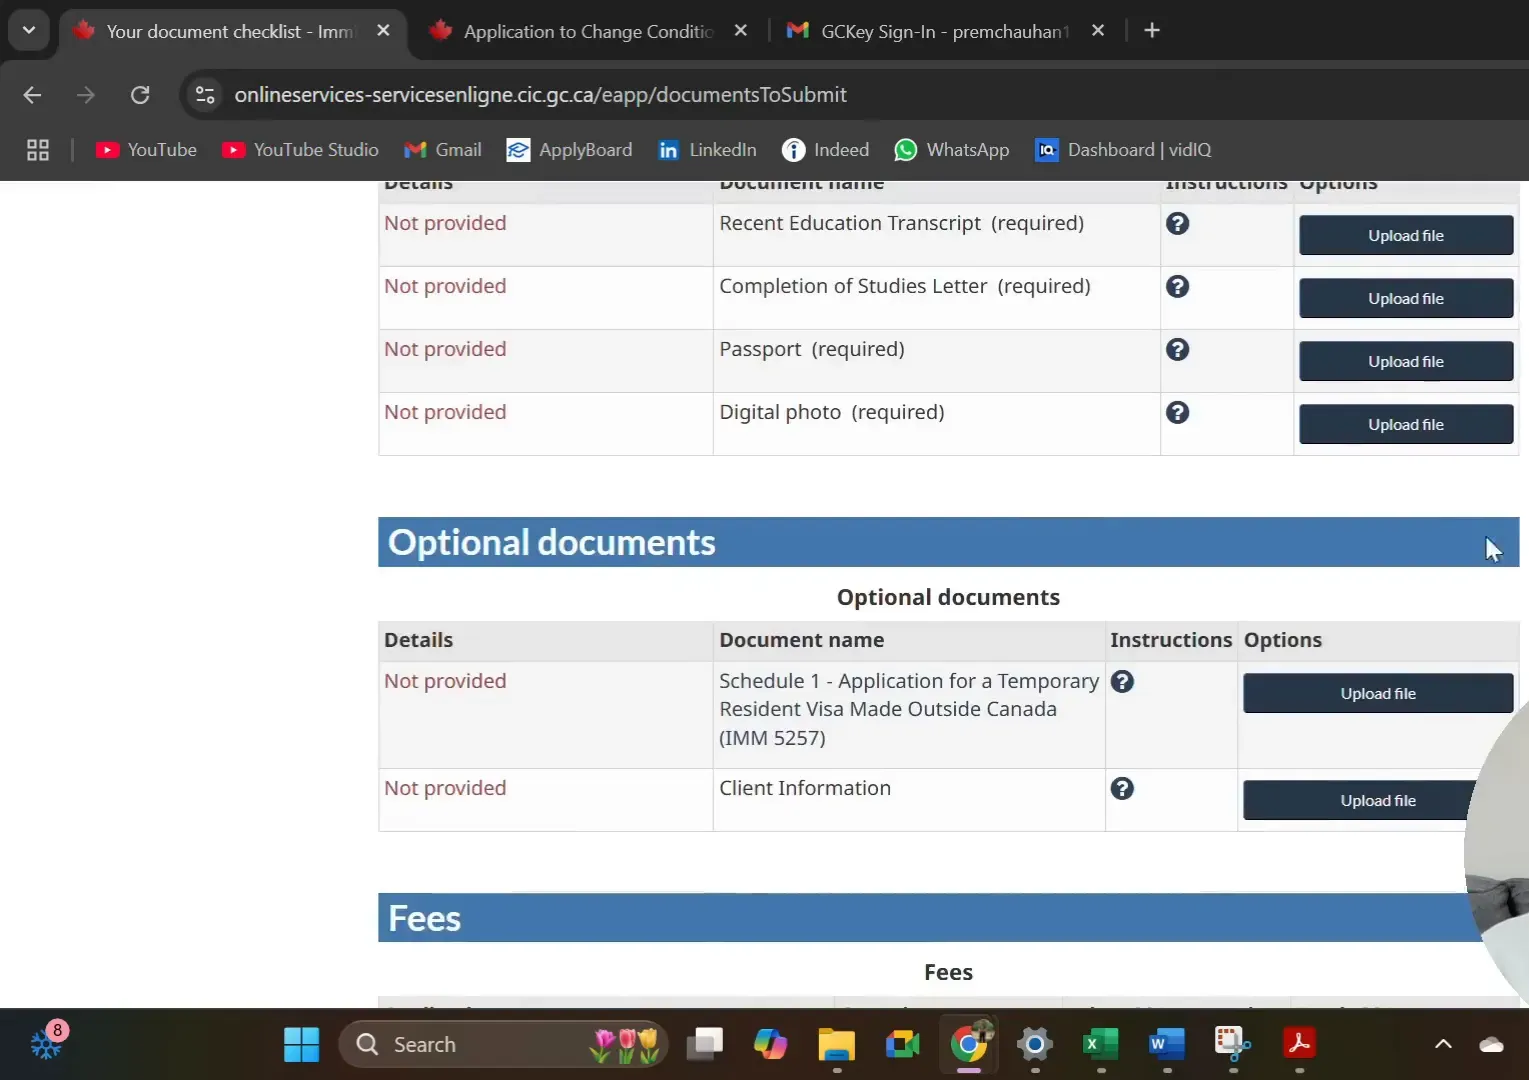Open Gmail bookmark
1529x1080 pixels.
click(x=443, y=150)
